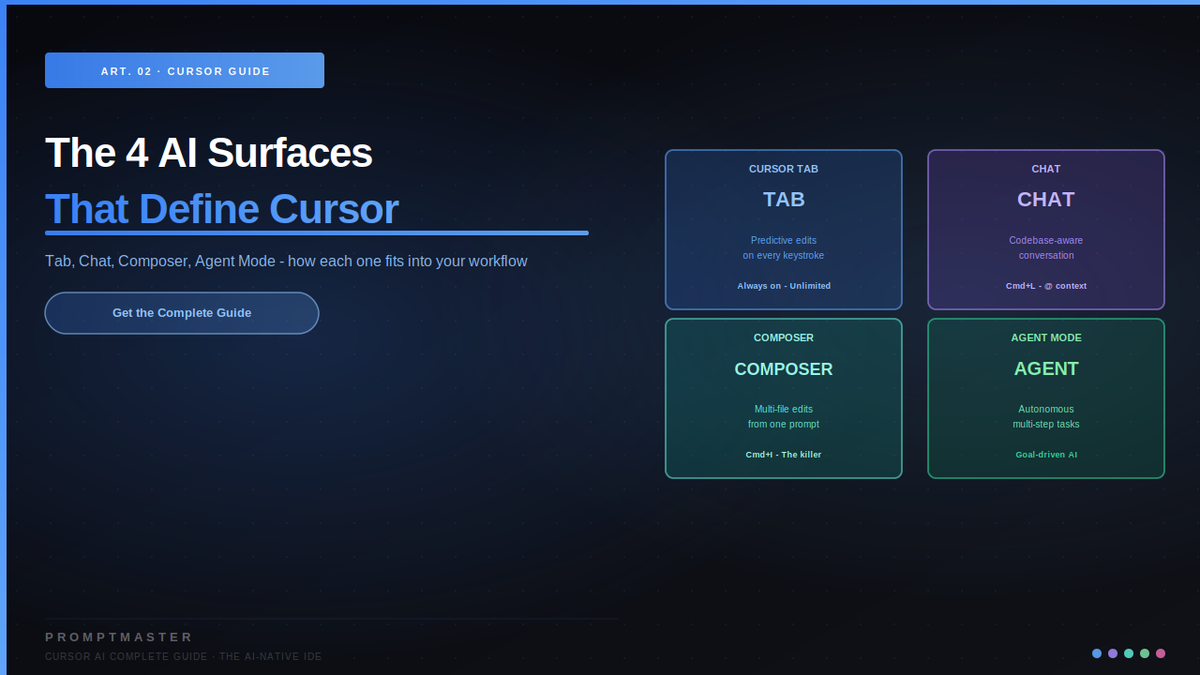Click 'Multi-file edits from one prompt' text
Viewport: 1200px width, 675px height.
(x=784, y=416)
